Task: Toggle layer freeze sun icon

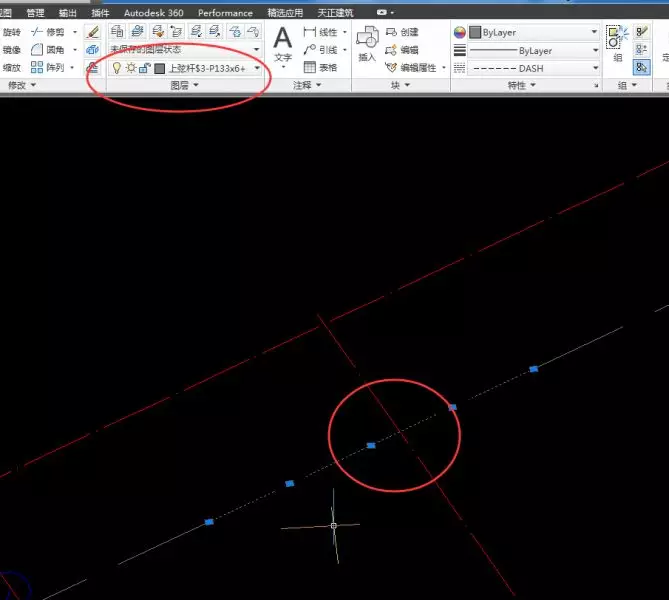Action: coord(130,68)
